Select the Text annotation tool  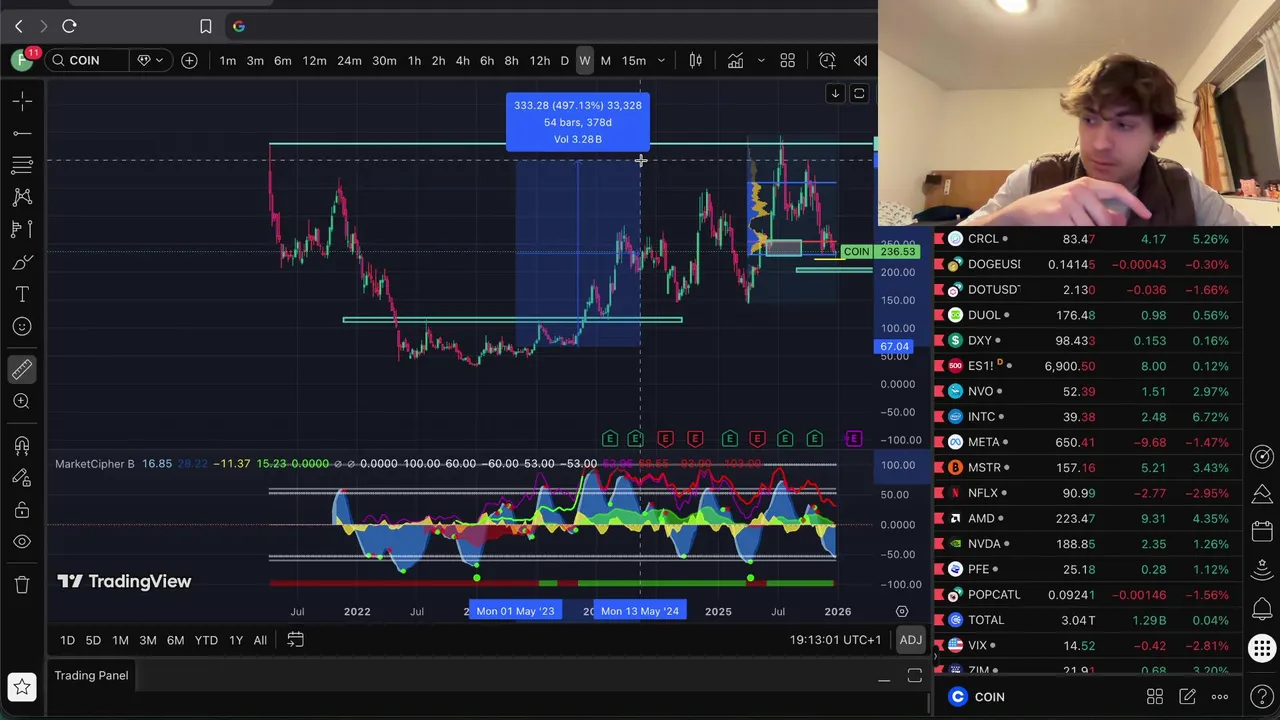[22, 294]
